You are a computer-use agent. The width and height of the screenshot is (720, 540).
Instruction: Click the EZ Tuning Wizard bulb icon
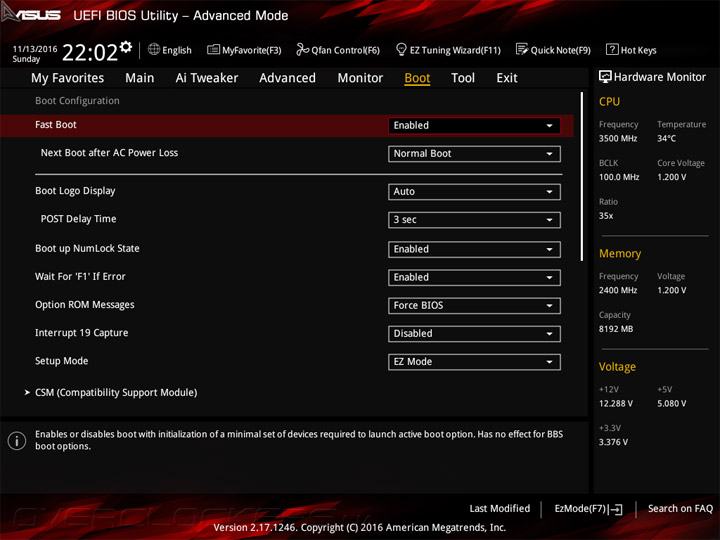click(x=401, y=49)
